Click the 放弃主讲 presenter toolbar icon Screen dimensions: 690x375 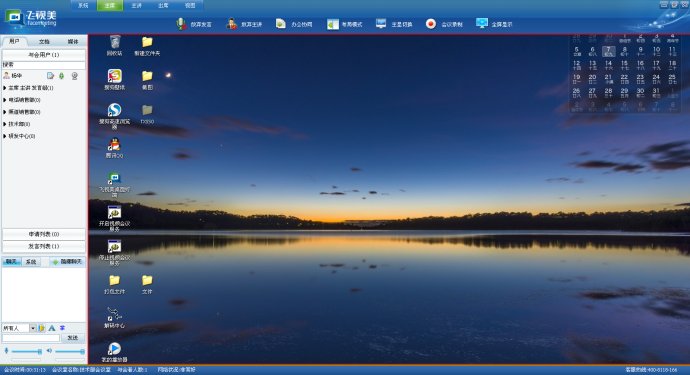click(x=231, y=24)
